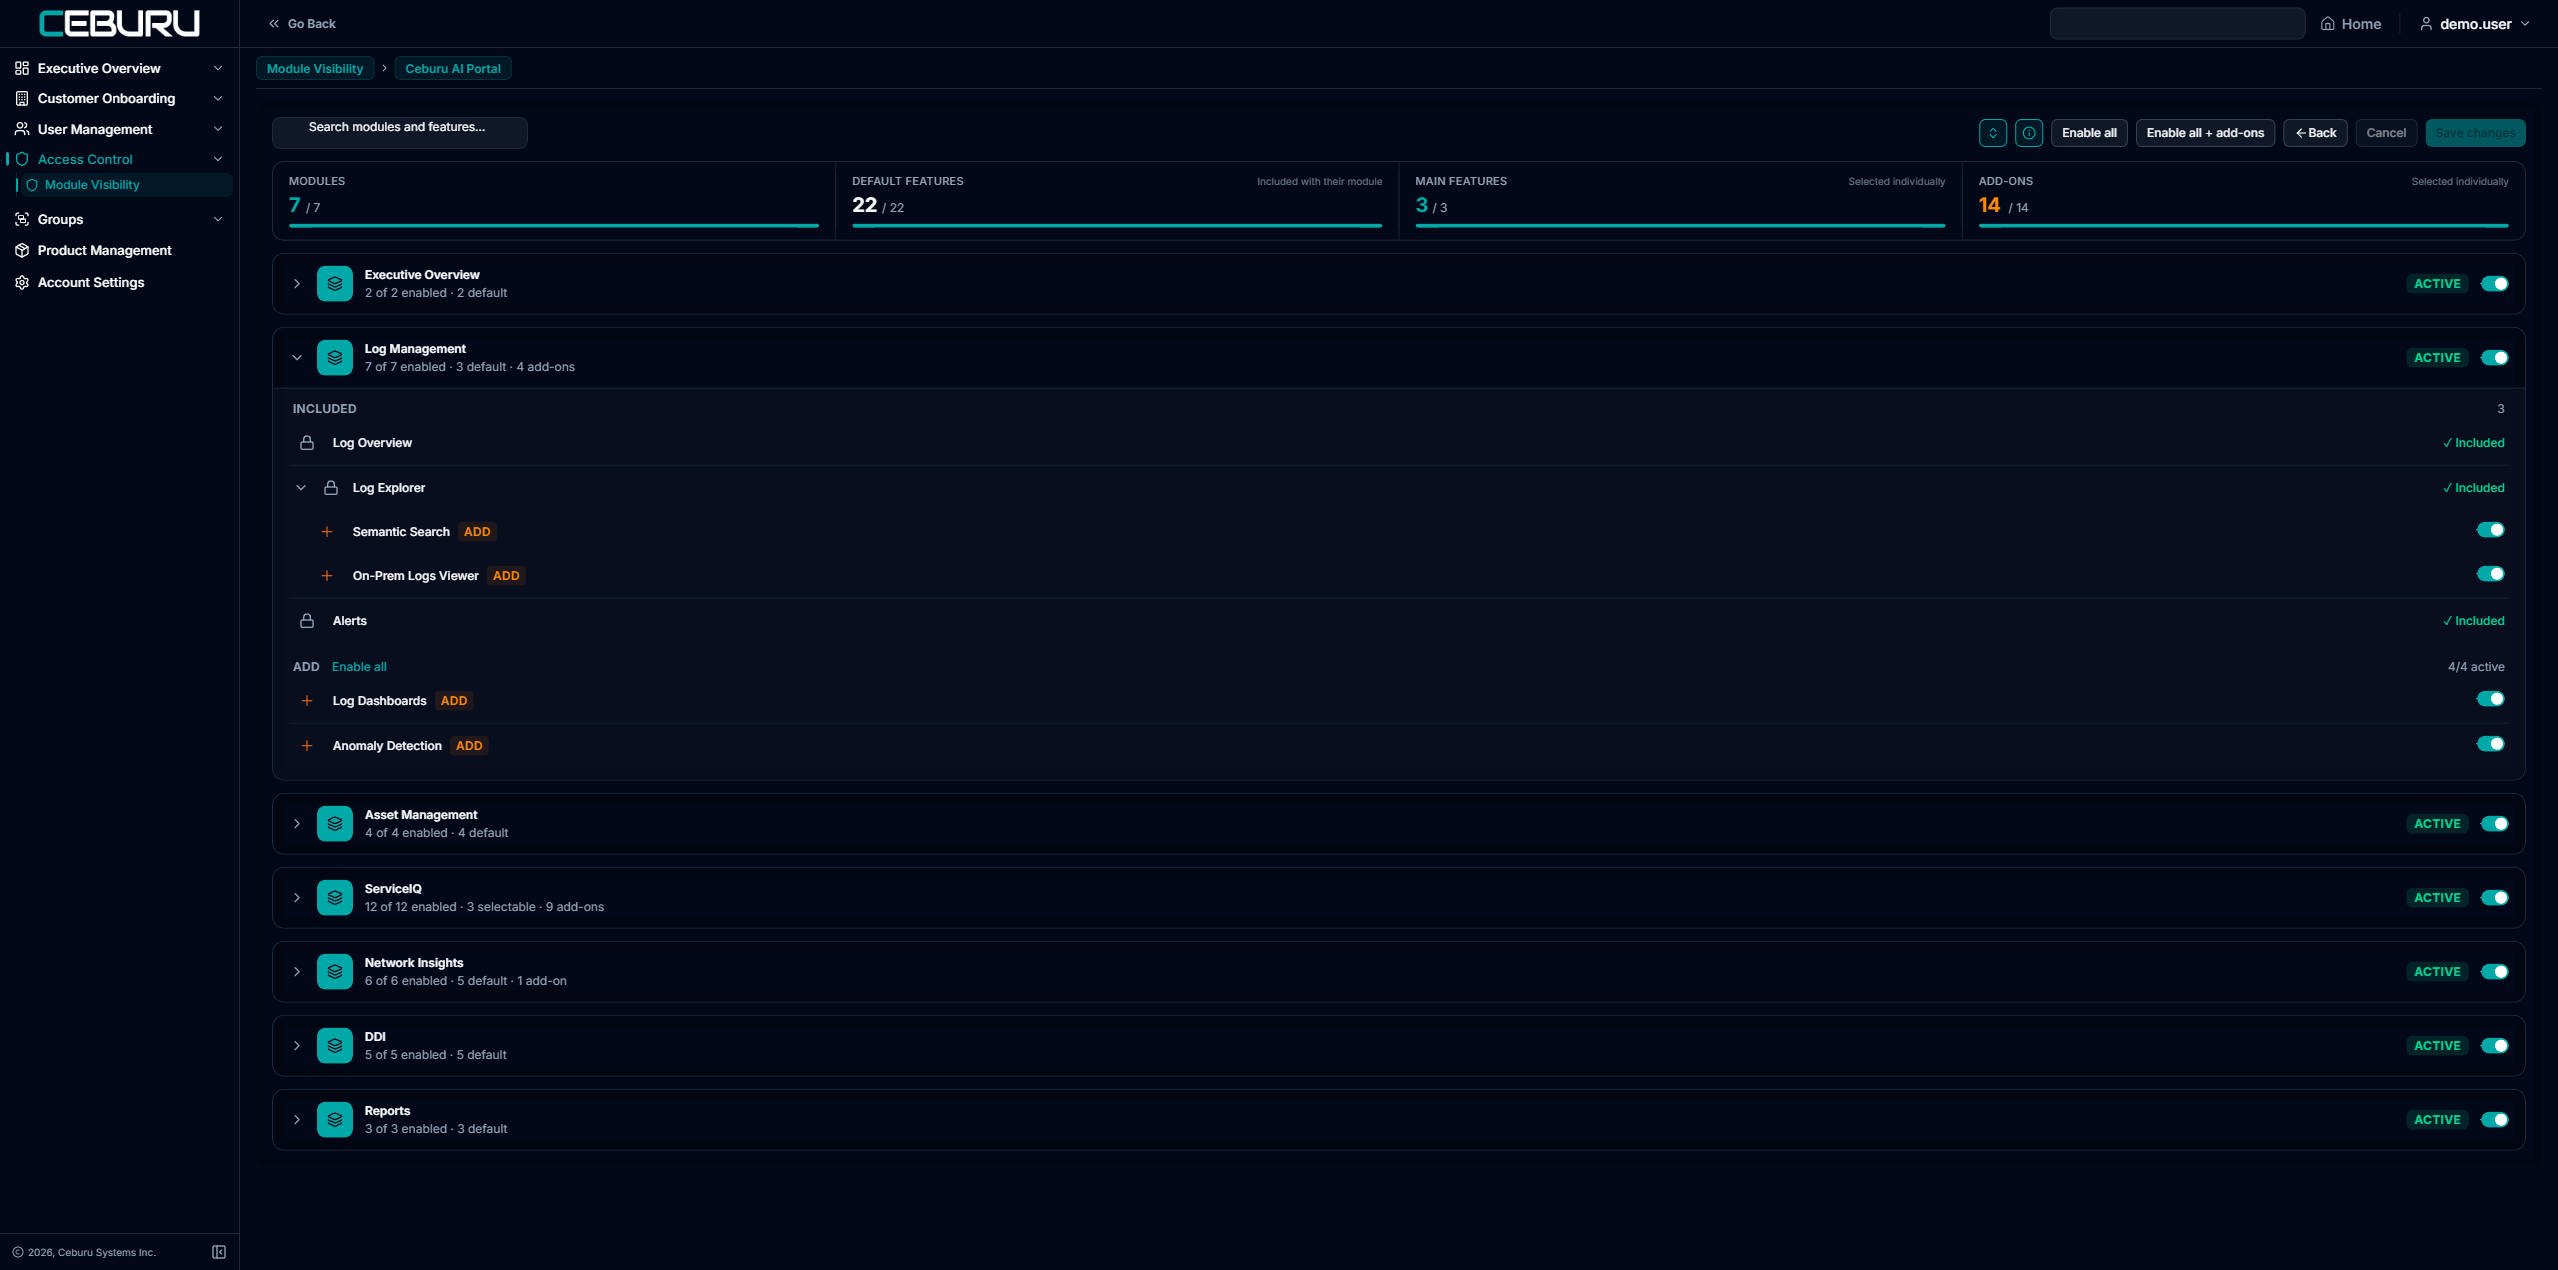The width and height of the screenshot is (2558, 1270).
Task: Click the Executive Overview module layers icon
Action: [x=335, y=284]
